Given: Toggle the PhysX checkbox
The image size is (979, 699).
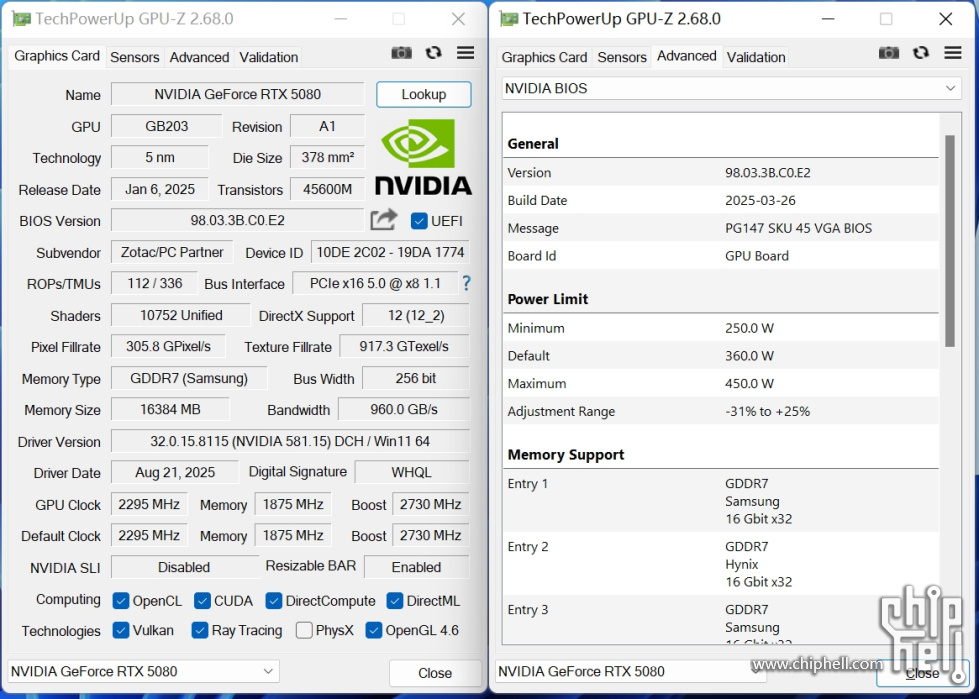Looking at the screenshot, I should click(304, 630).
